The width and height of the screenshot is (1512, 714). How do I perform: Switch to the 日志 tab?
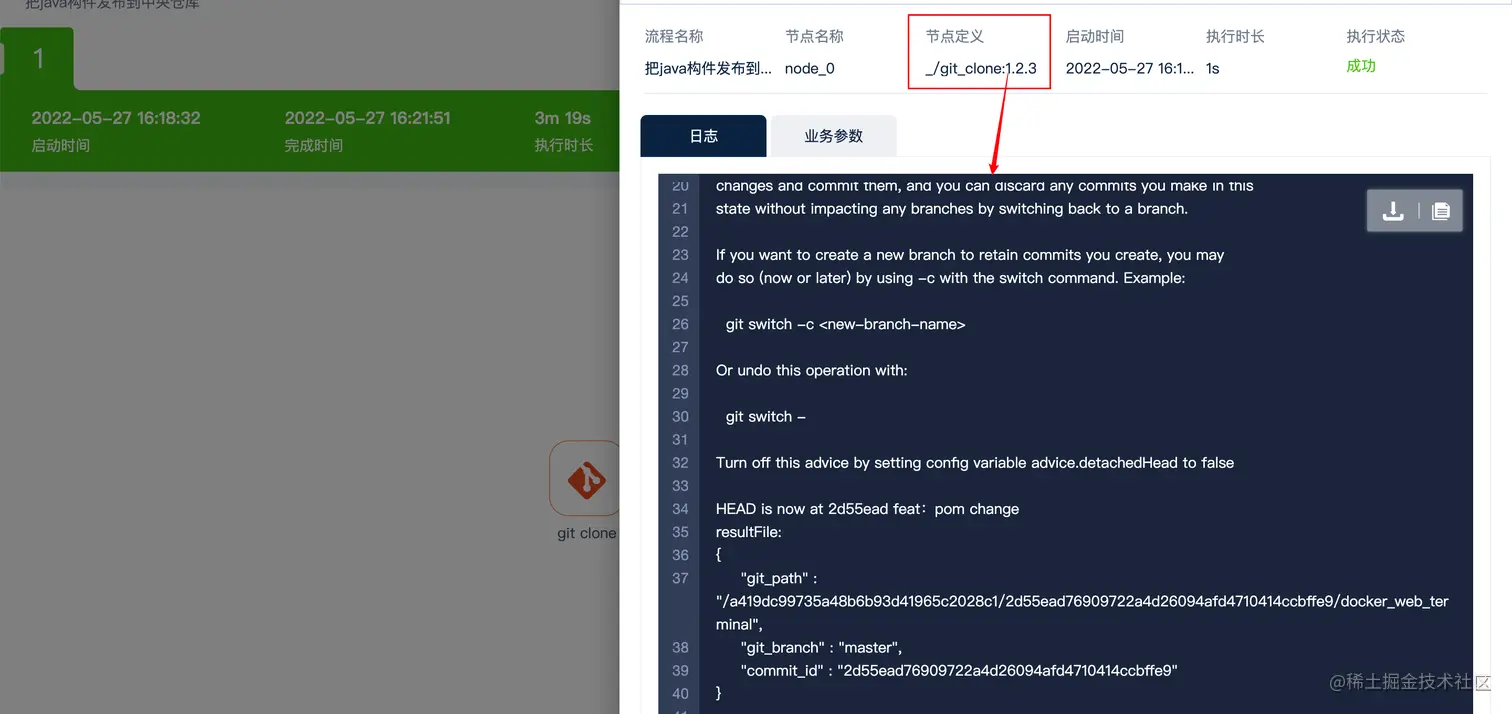[703, 136]
